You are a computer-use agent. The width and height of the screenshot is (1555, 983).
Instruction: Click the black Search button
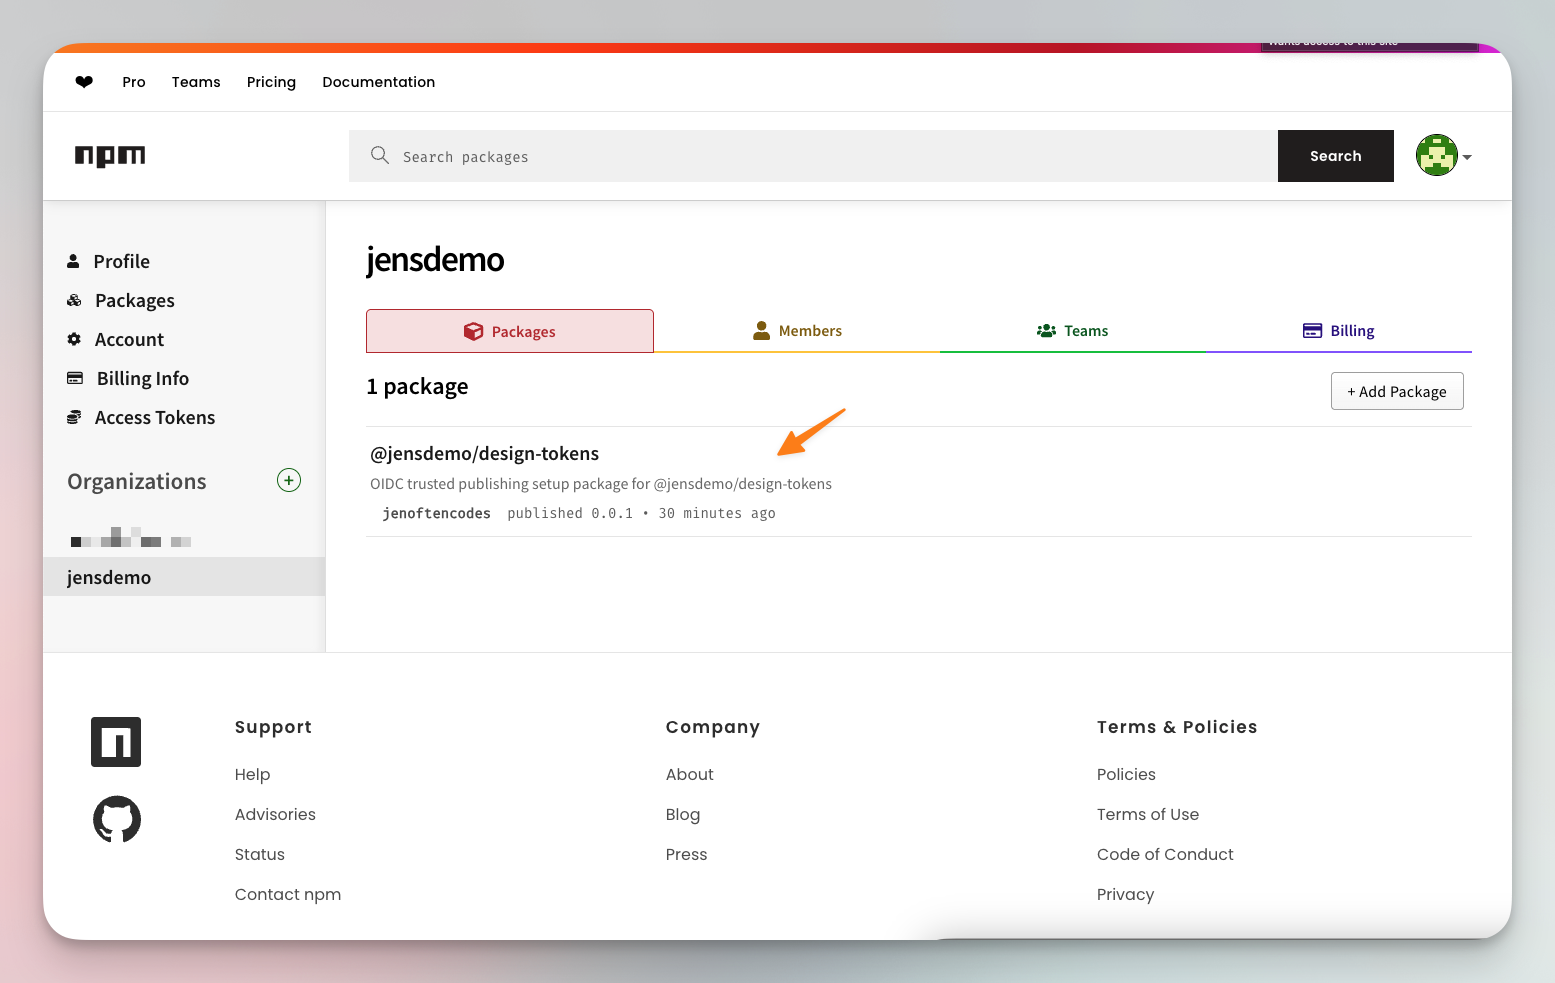tap(1336, 156)
